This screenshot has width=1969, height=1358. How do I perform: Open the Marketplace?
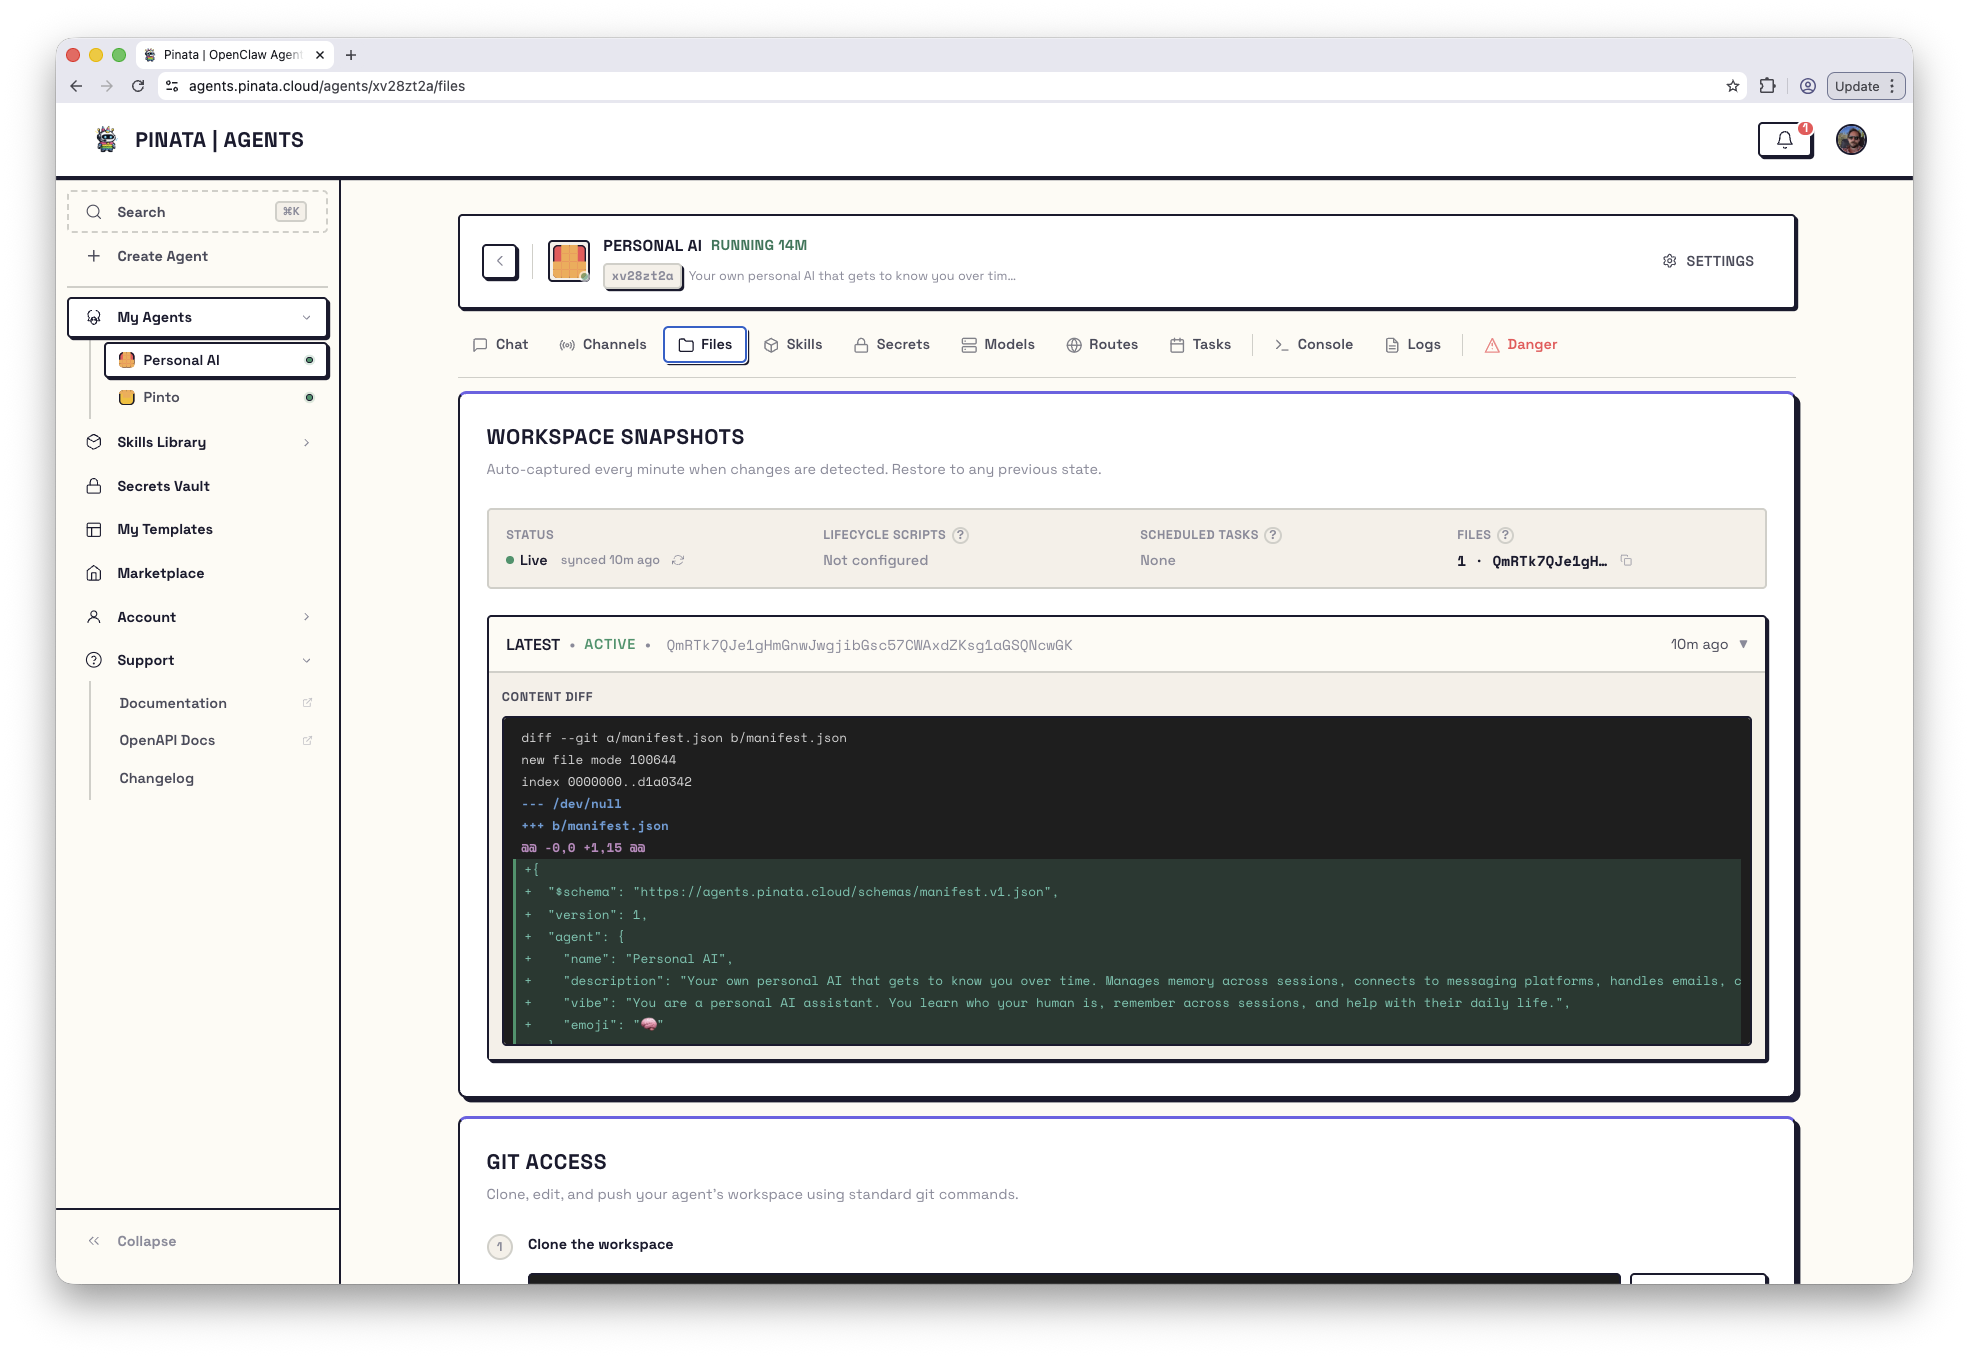click(x=160, y=574)
